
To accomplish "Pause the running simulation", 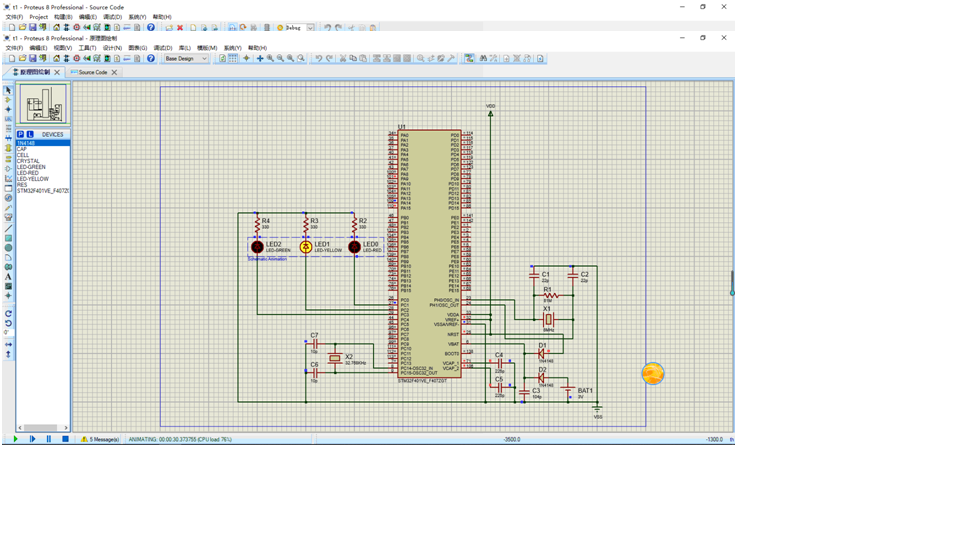I will tap(49, 439).
